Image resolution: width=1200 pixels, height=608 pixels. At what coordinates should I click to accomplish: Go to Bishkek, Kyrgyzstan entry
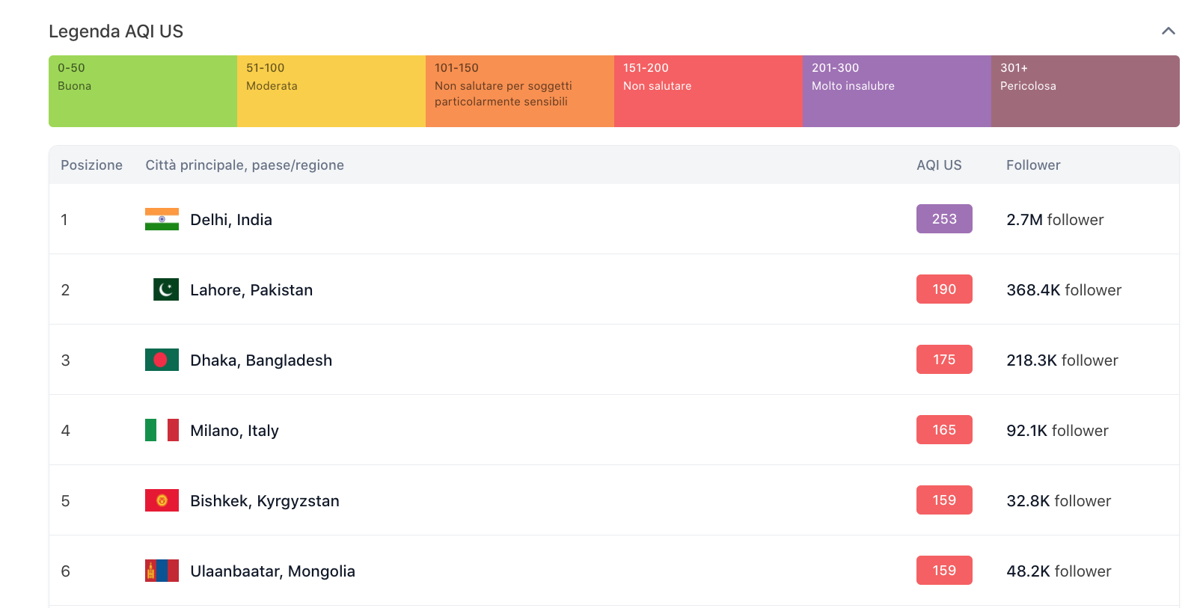tap(264, 501)
